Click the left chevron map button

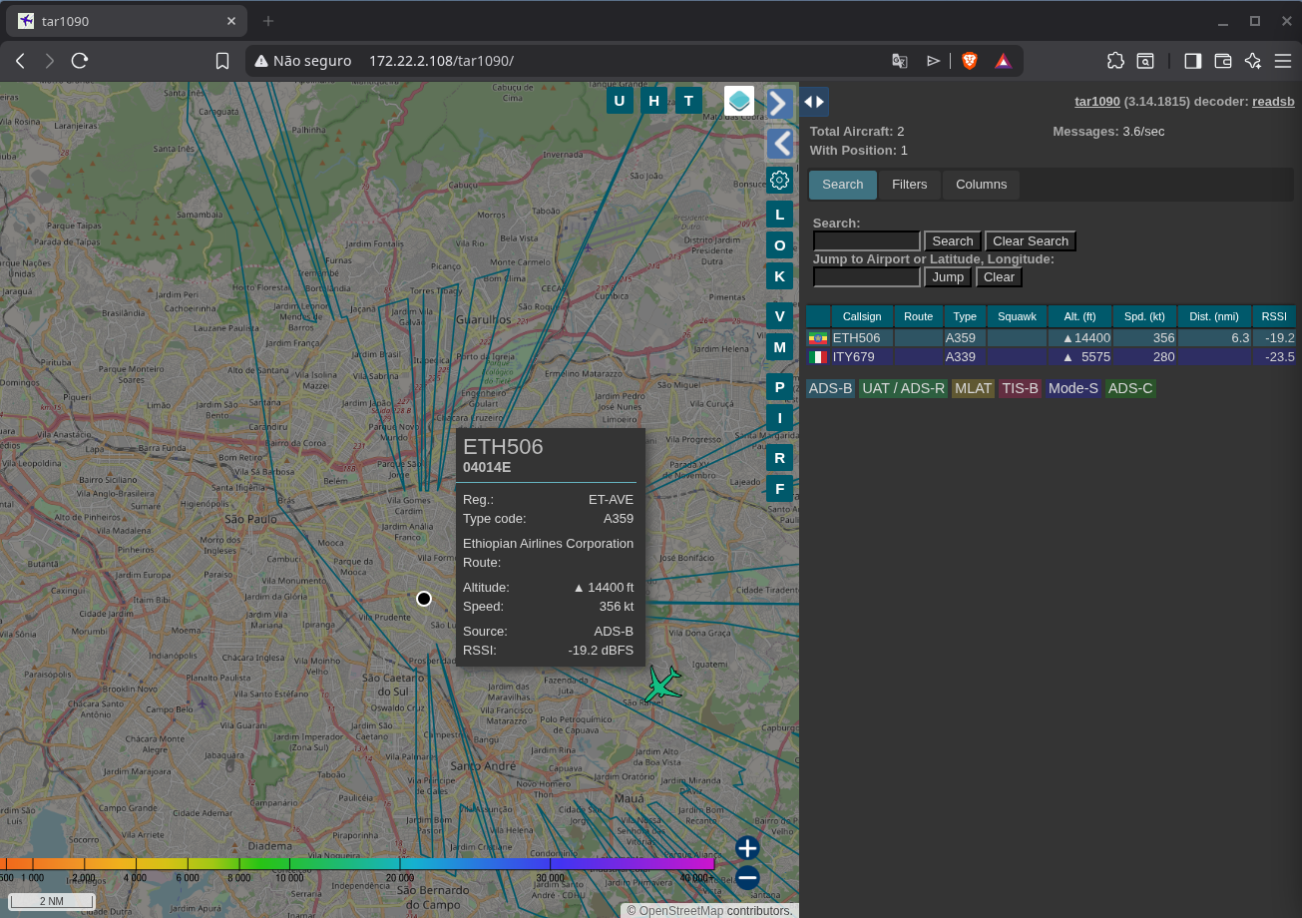click(780, 143)
